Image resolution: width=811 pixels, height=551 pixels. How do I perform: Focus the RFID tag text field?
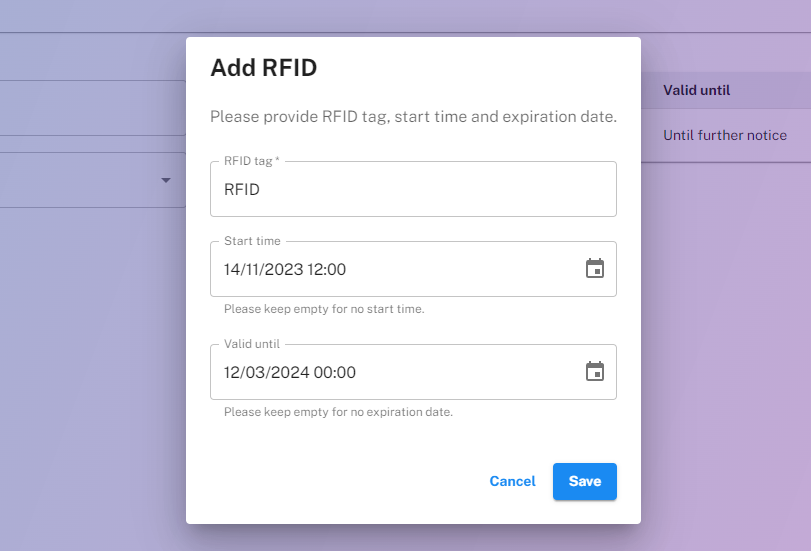(412, 189)
